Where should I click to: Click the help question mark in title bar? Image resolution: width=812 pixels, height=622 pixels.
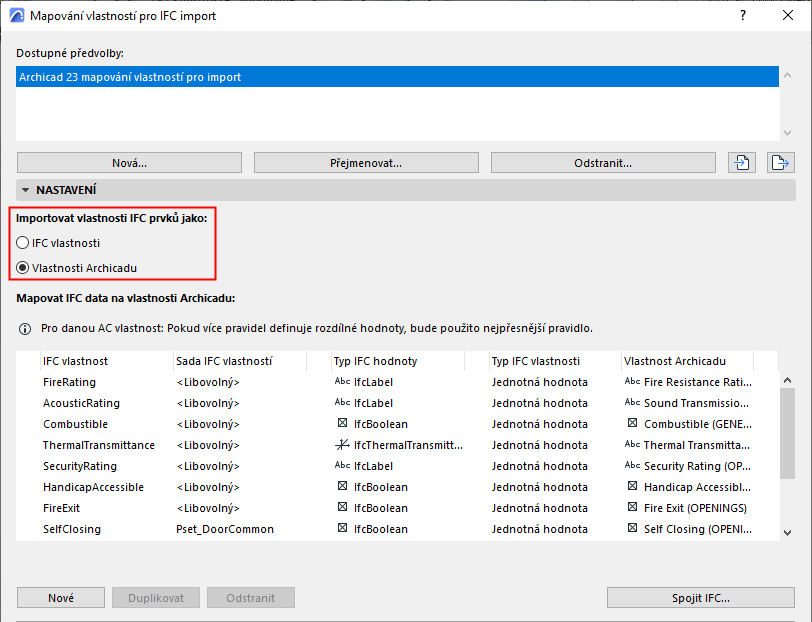pyautogui.click(x=742, y=16)
